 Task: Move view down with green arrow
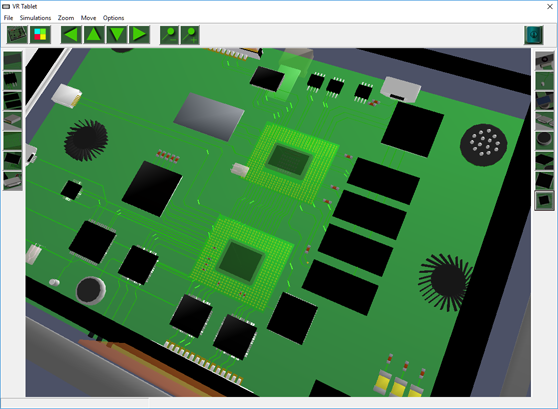pyautogui.click(x=117, y=35)
